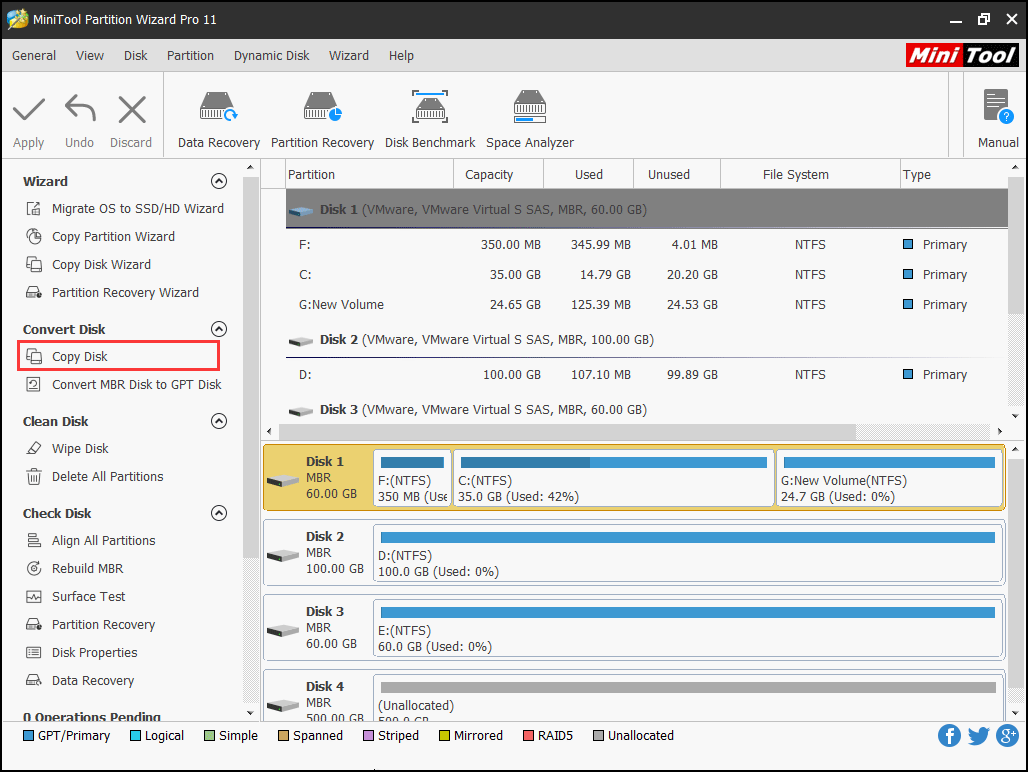Click the Apply checkmark icon
Image resolution: width=1028 pixels, height=772 pixels.
tap(29, 109)
